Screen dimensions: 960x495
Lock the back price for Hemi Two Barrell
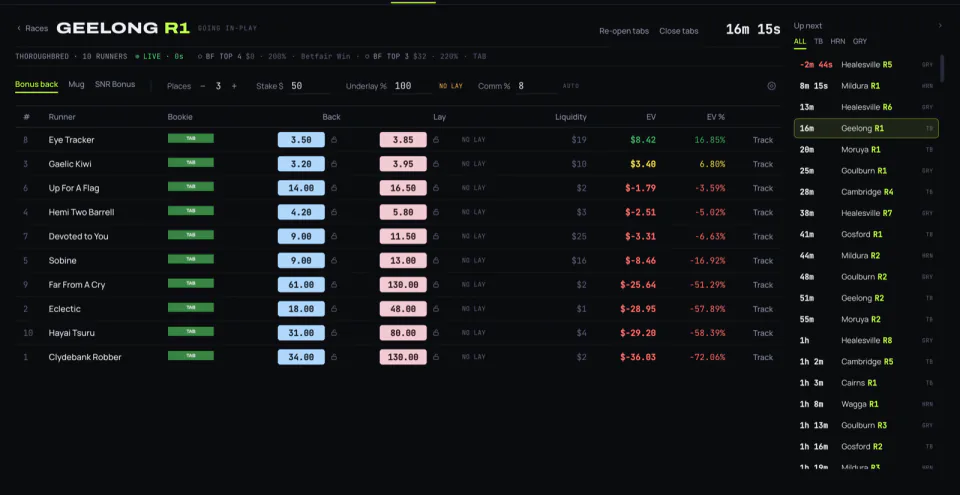click(x=334, y=212)
